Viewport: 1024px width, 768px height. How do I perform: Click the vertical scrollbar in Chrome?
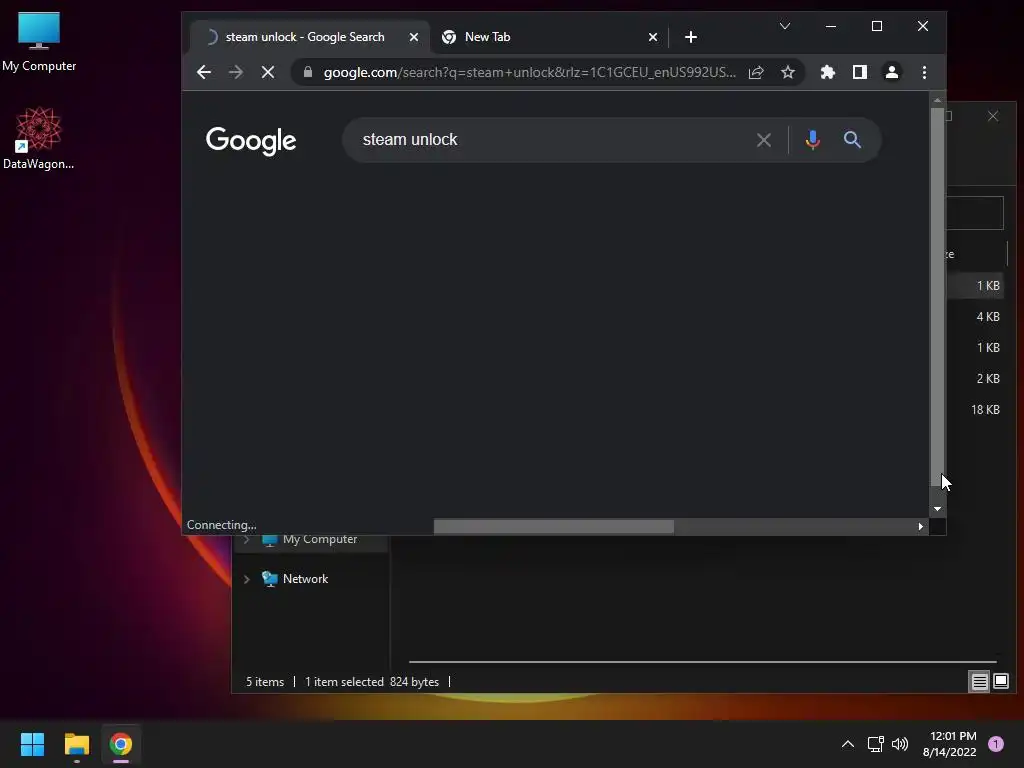point(937,296)
